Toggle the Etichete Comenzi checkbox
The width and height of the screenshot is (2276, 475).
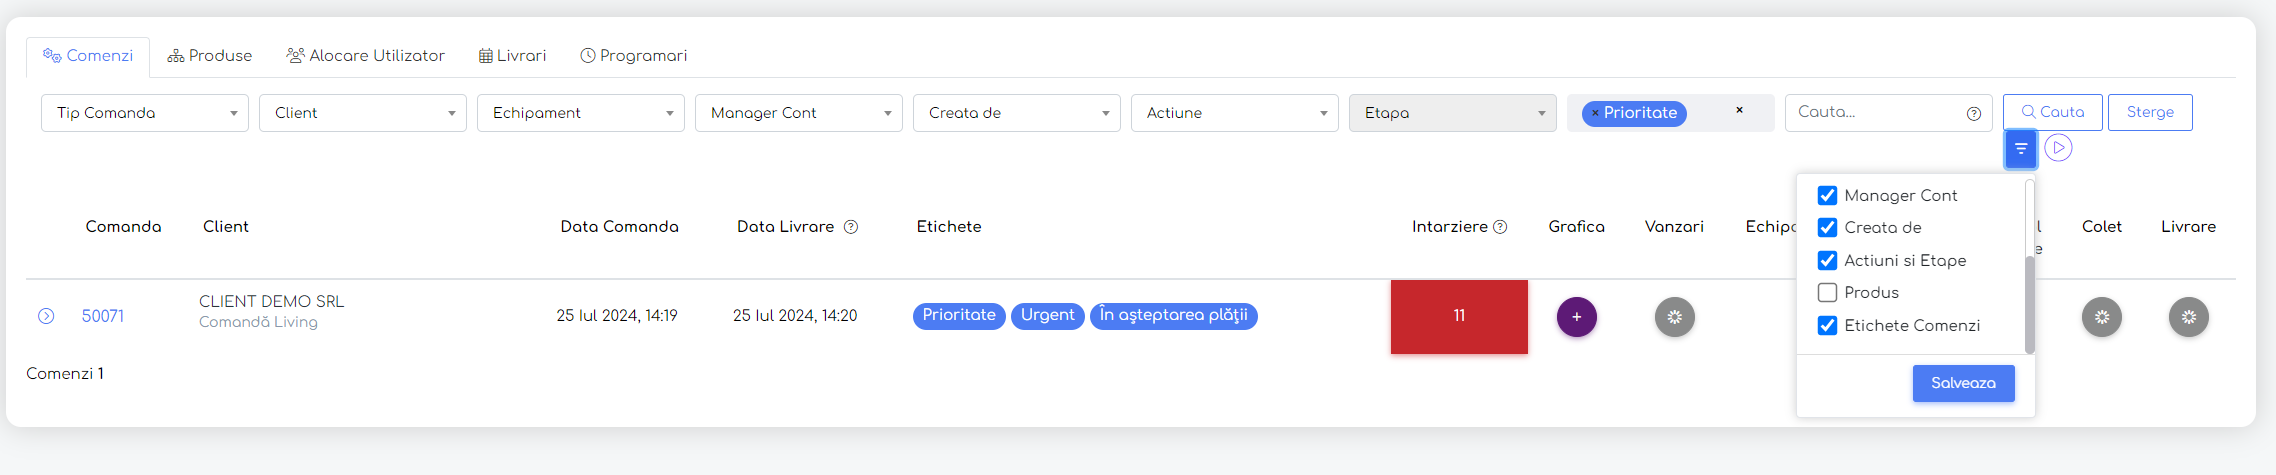[x=1827, y=325]
